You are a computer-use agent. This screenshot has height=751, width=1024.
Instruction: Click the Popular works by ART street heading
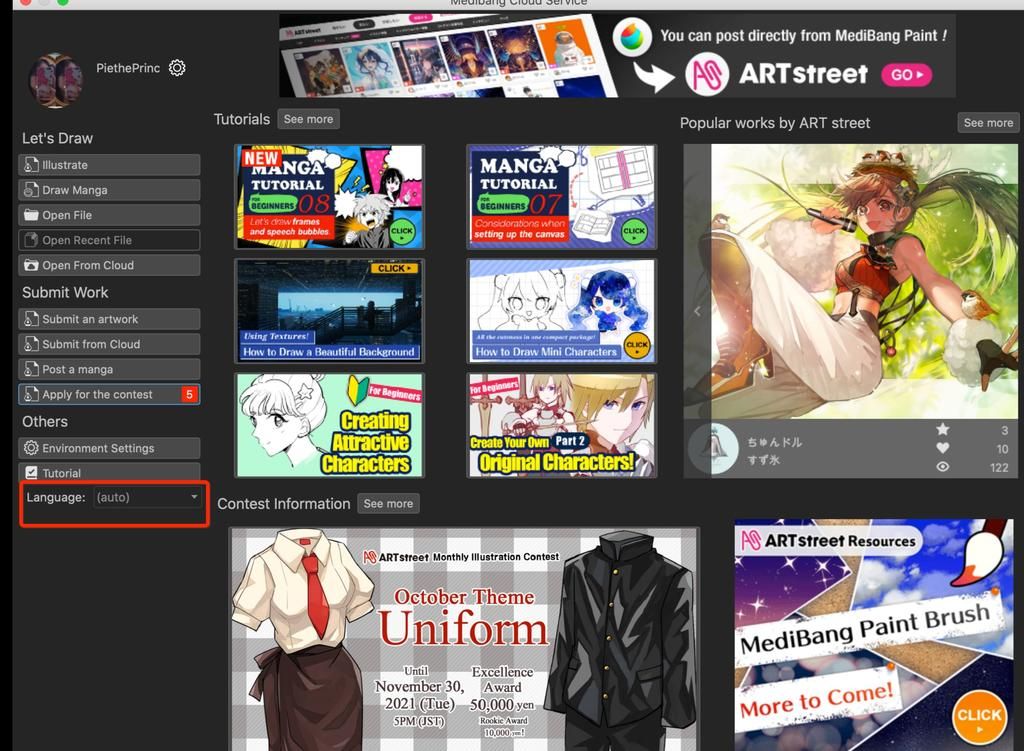[x=775, y=123]
